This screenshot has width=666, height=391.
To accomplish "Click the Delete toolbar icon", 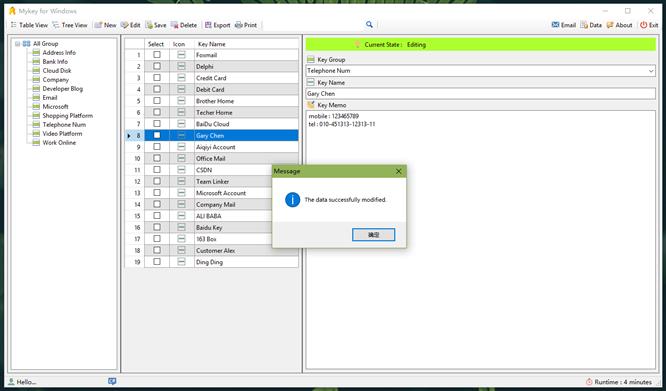I will pyautogui.click(x=175, y=25).
